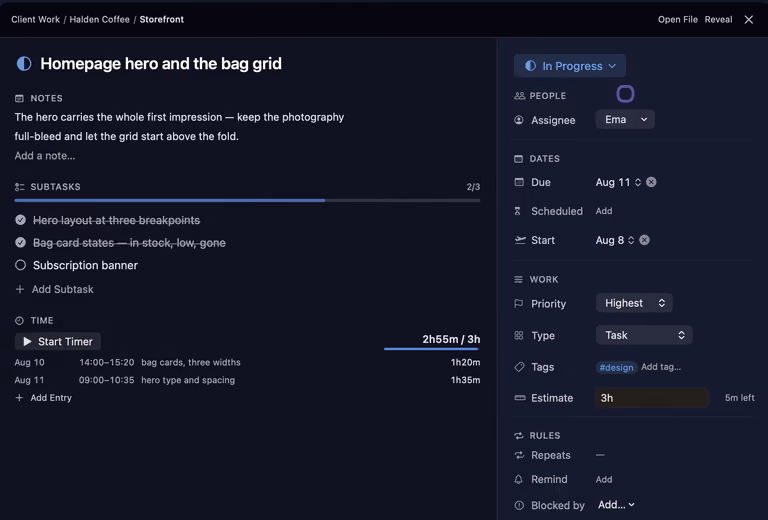Open the In Progress status dropdown
The image size is (768, 520).
tap(570, 66)
